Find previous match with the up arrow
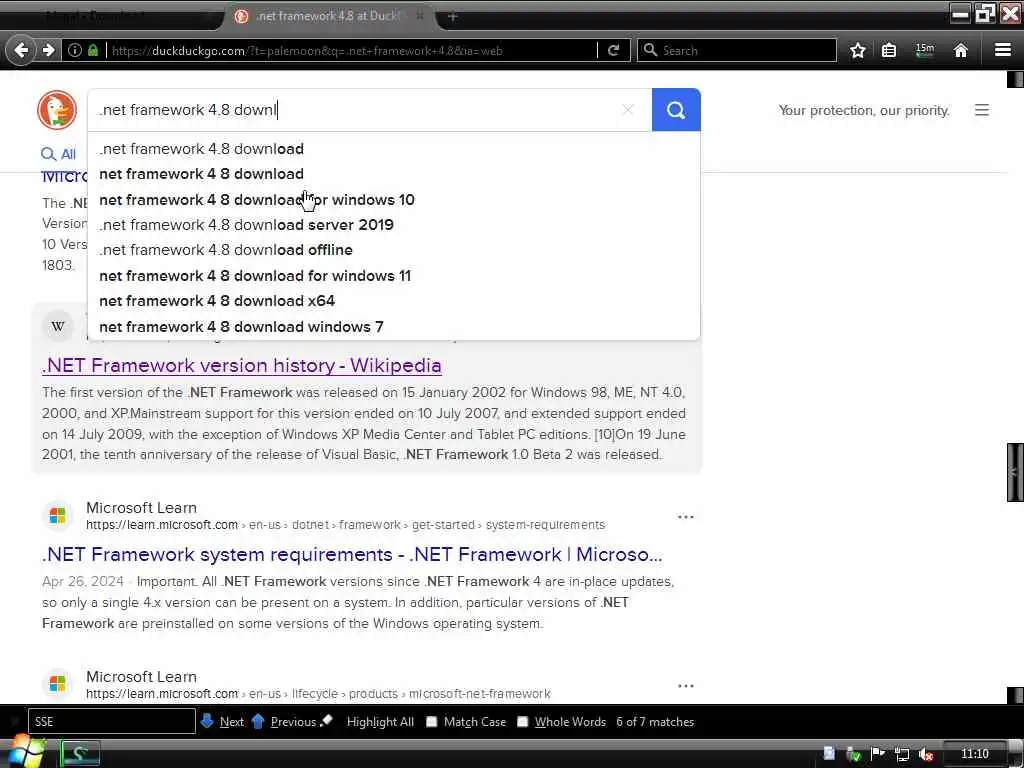Image resolution: width=1024 pixels, height=768 pixels. click(283, 722)
